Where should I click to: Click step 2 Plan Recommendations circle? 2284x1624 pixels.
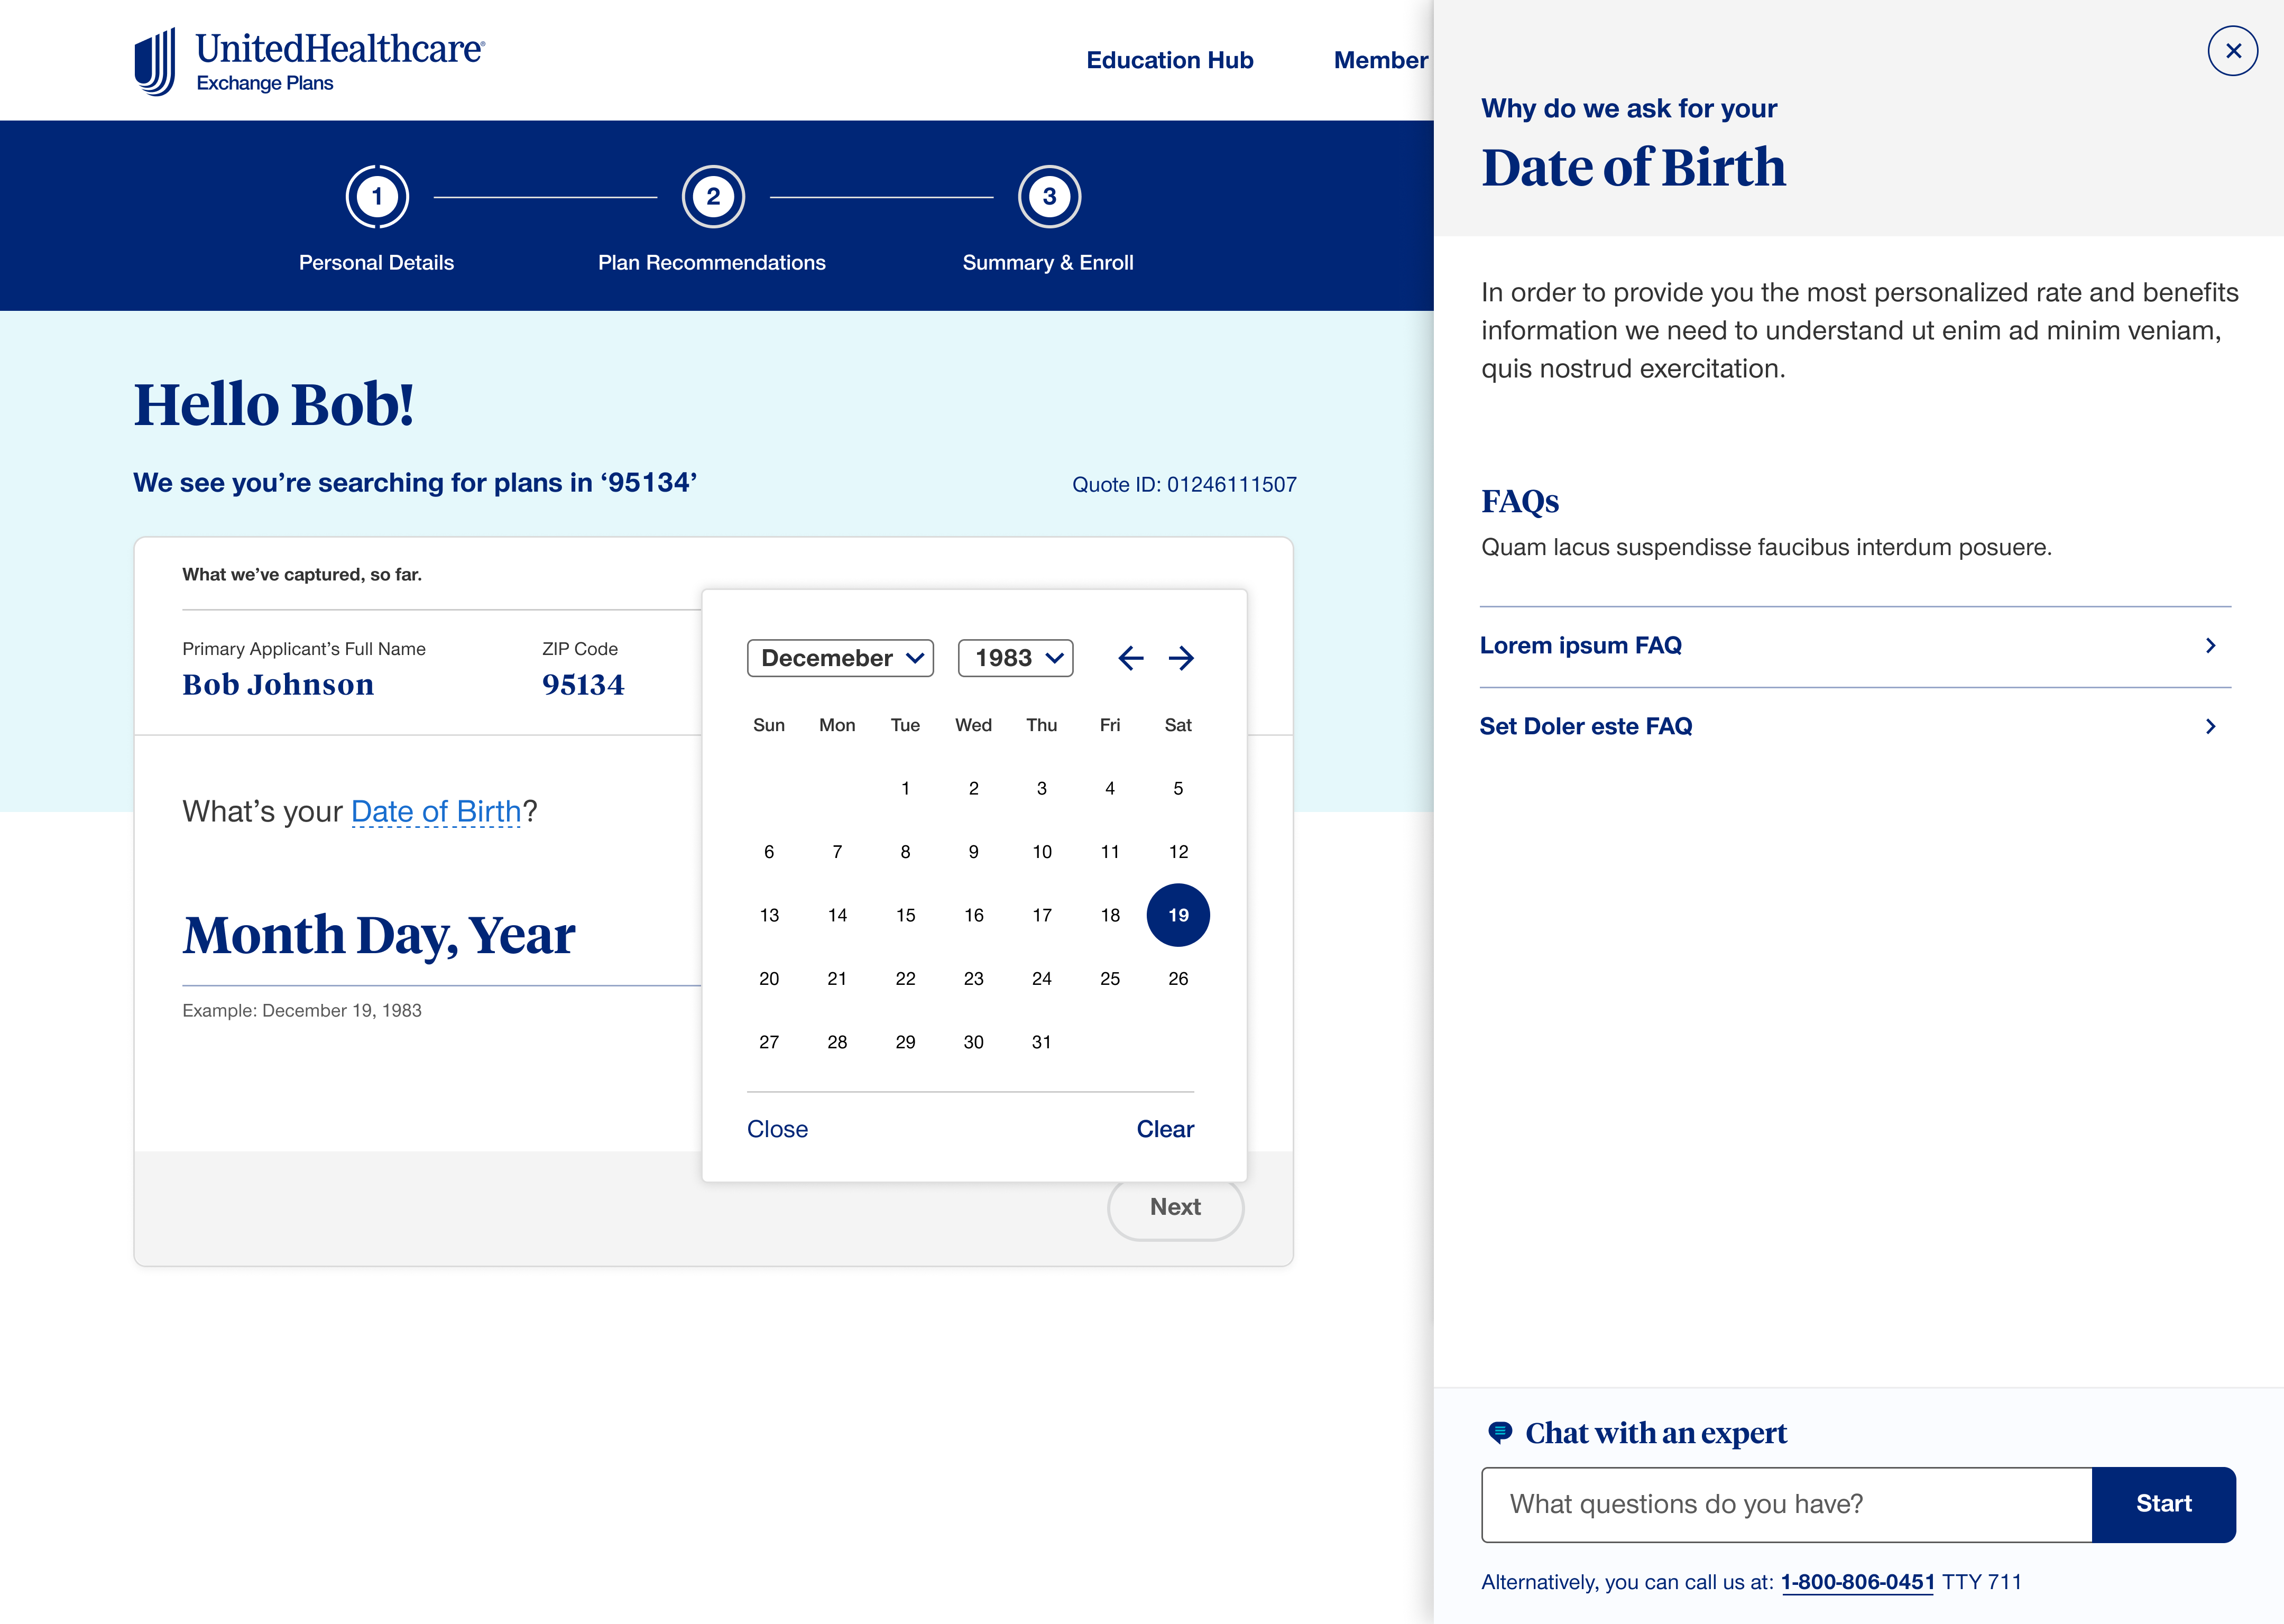pos(713,197)
